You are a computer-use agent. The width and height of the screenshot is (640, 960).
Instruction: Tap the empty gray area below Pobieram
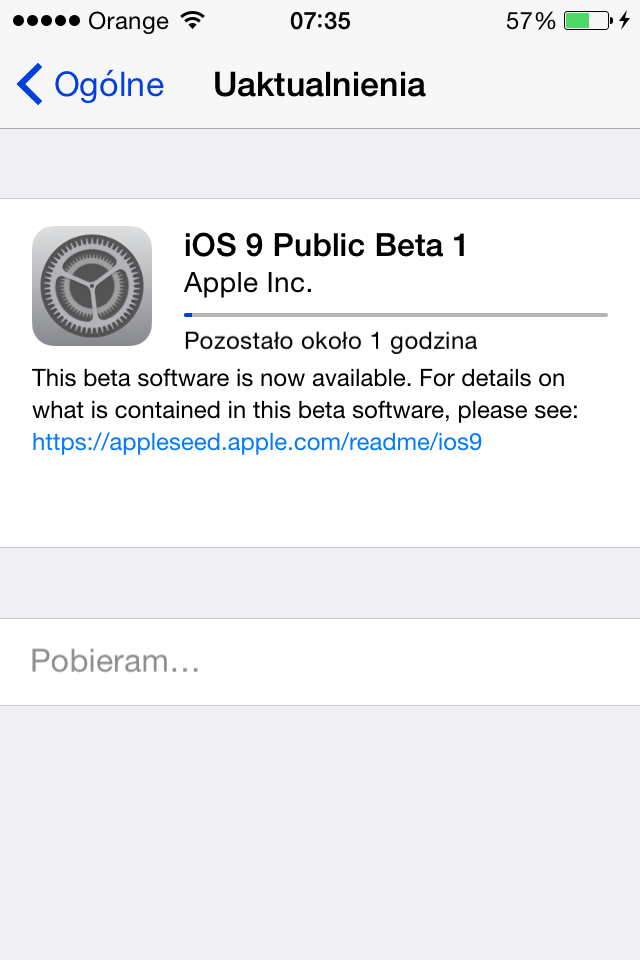pyautogui.click(x=320, y=833)
